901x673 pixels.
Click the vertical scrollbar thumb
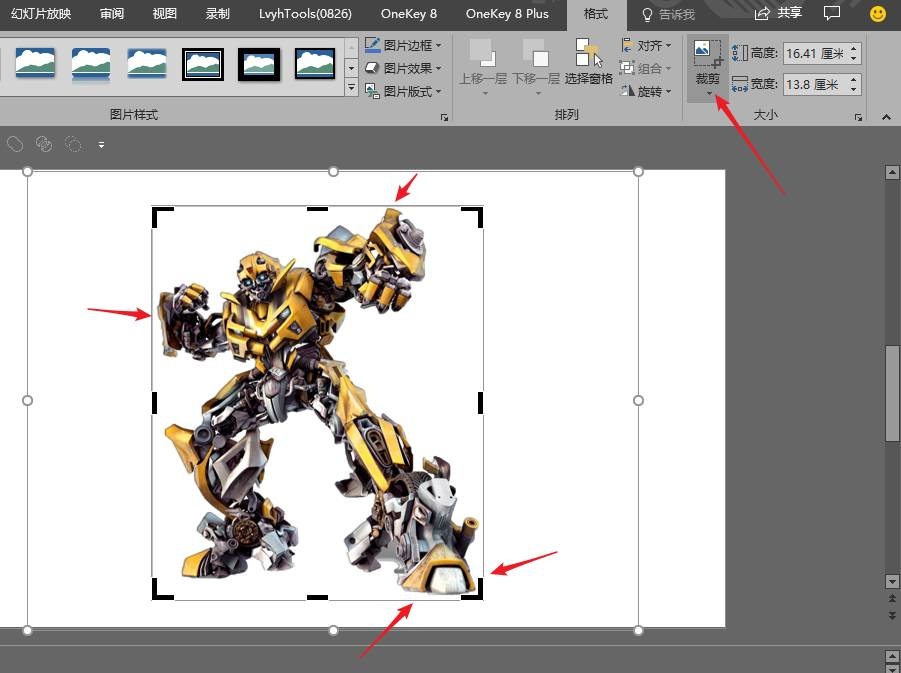click(x=892, y=394)
